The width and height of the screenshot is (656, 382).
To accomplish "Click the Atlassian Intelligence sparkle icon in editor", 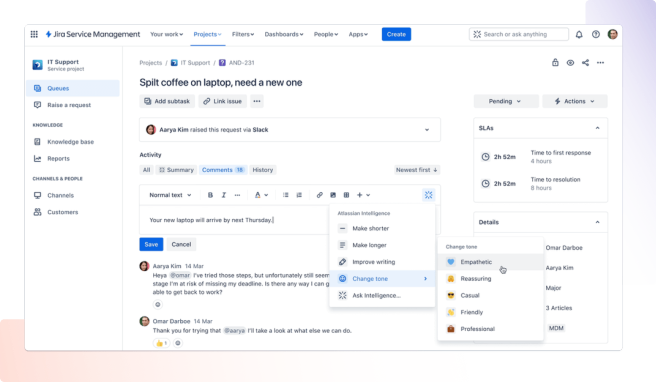I will click(428, 195).
